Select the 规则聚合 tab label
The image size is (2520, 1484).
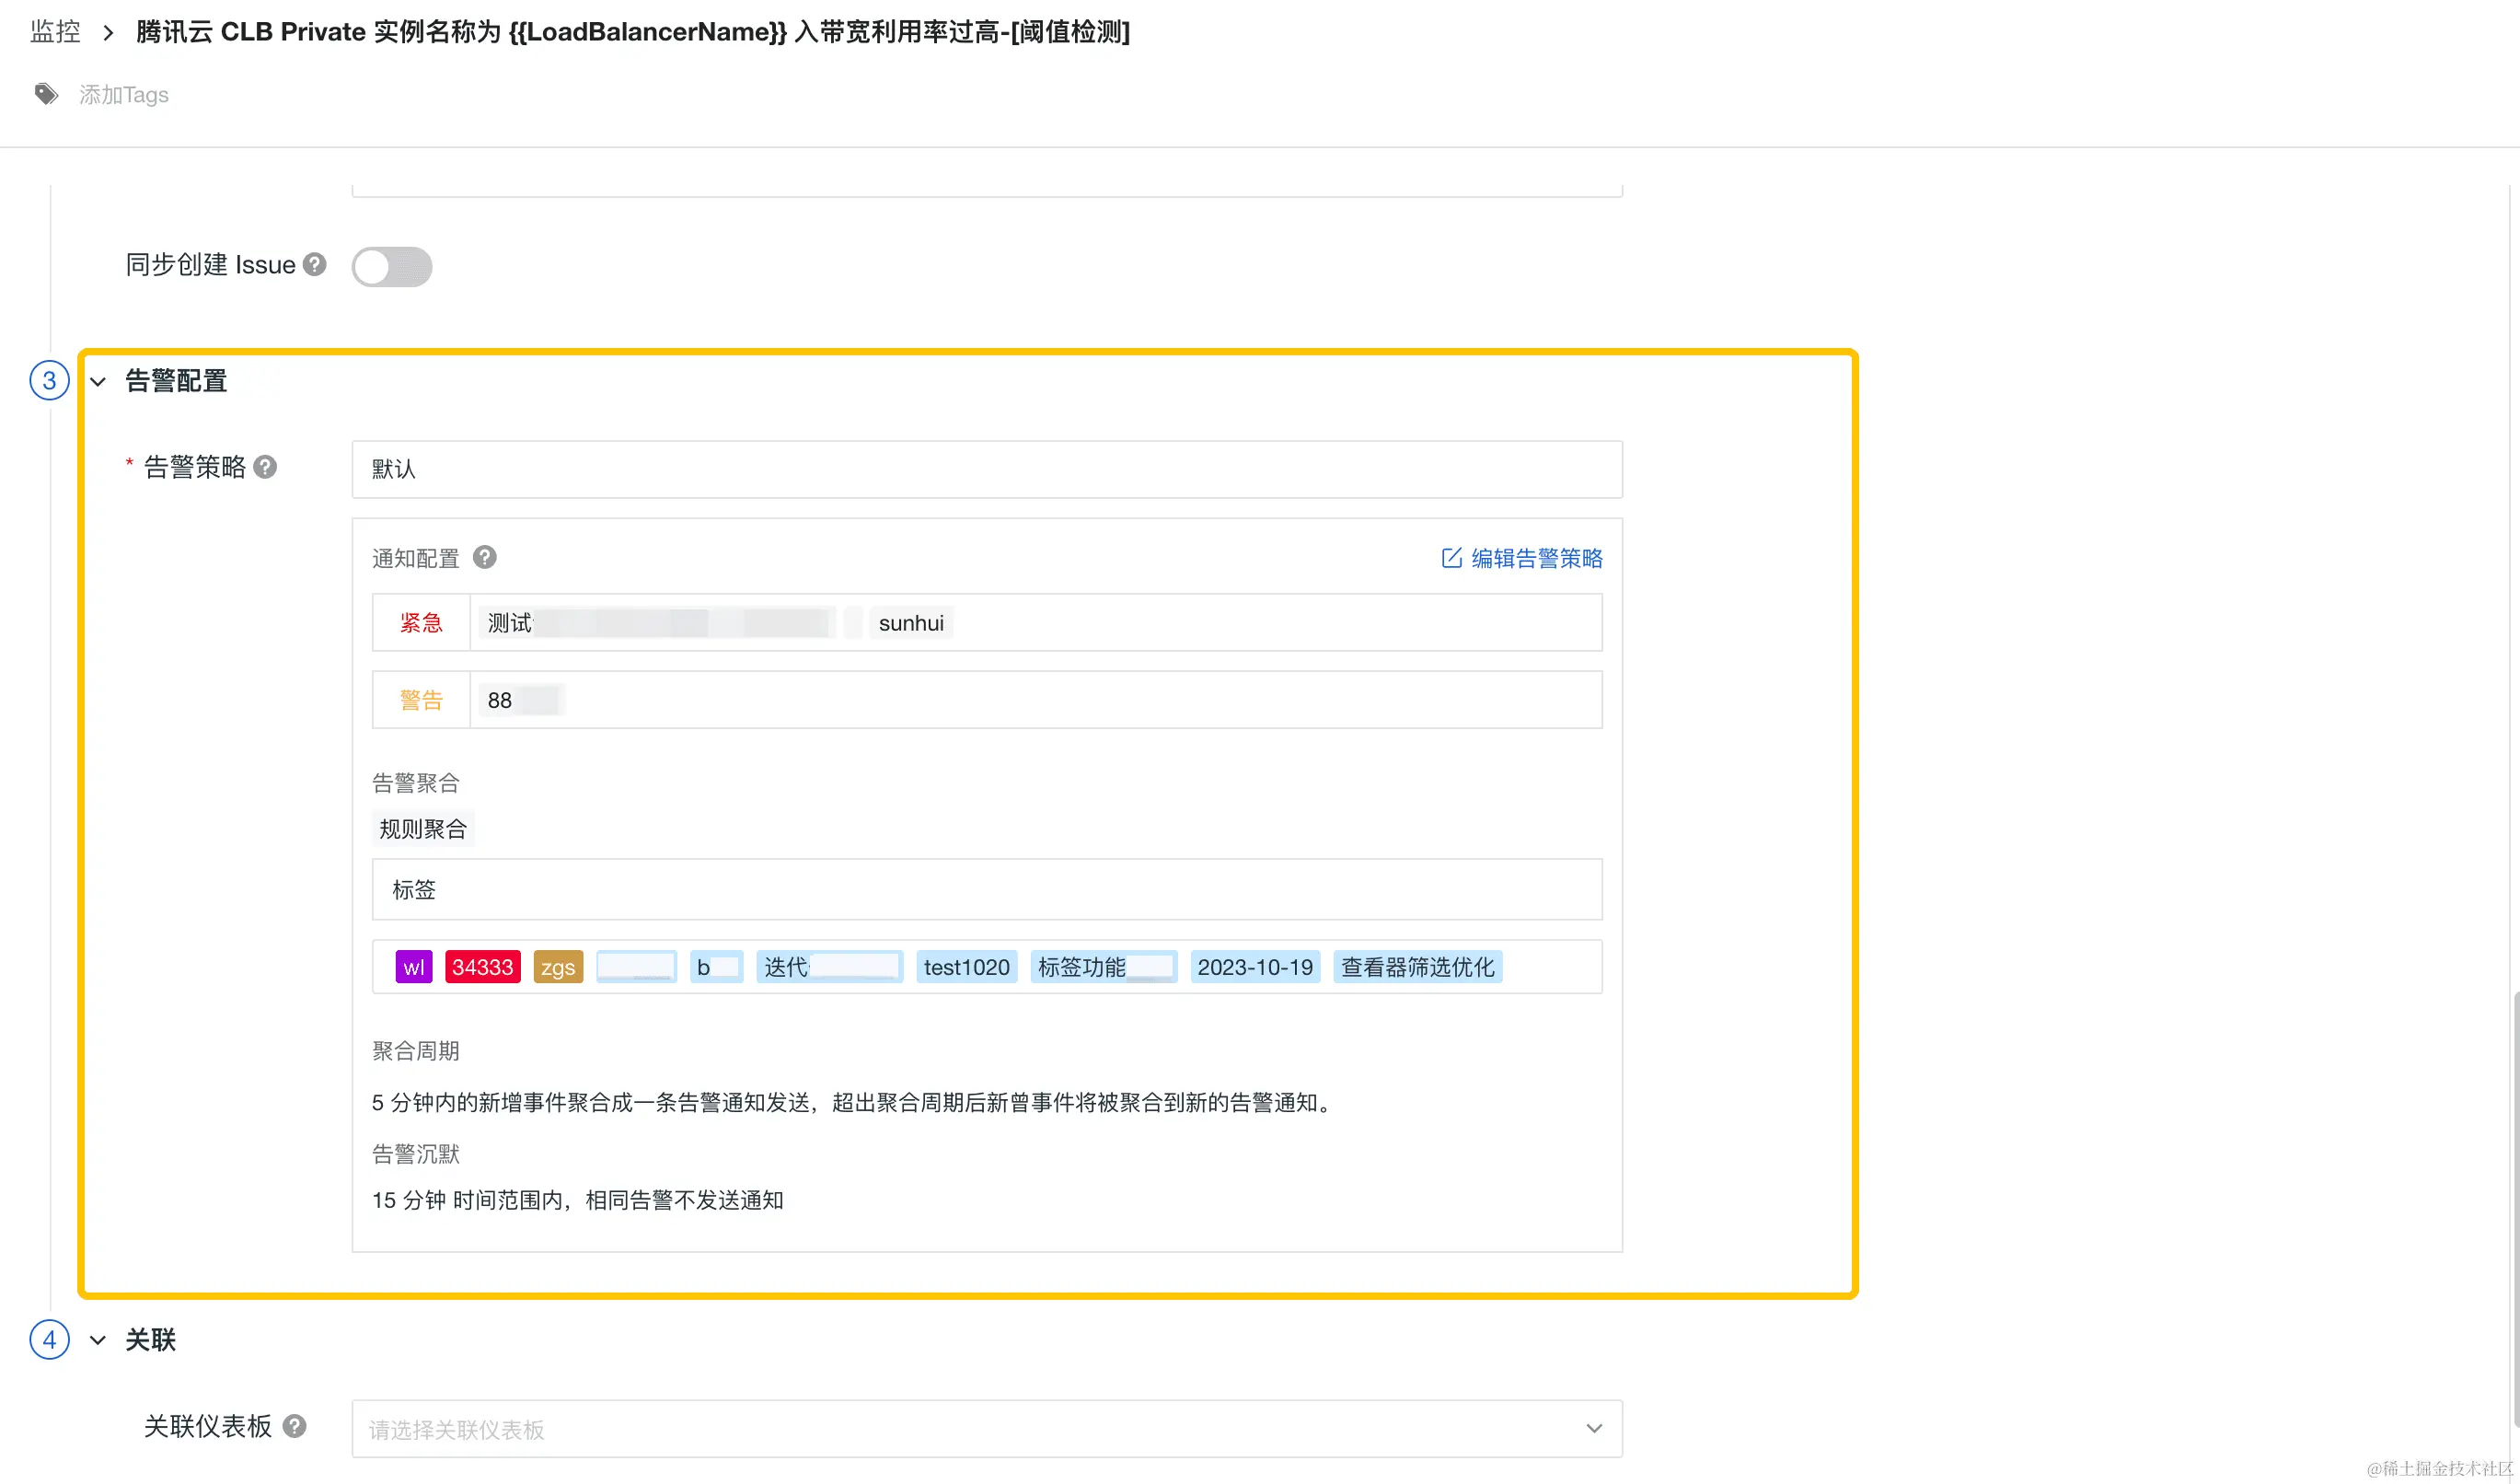[423, 829]
